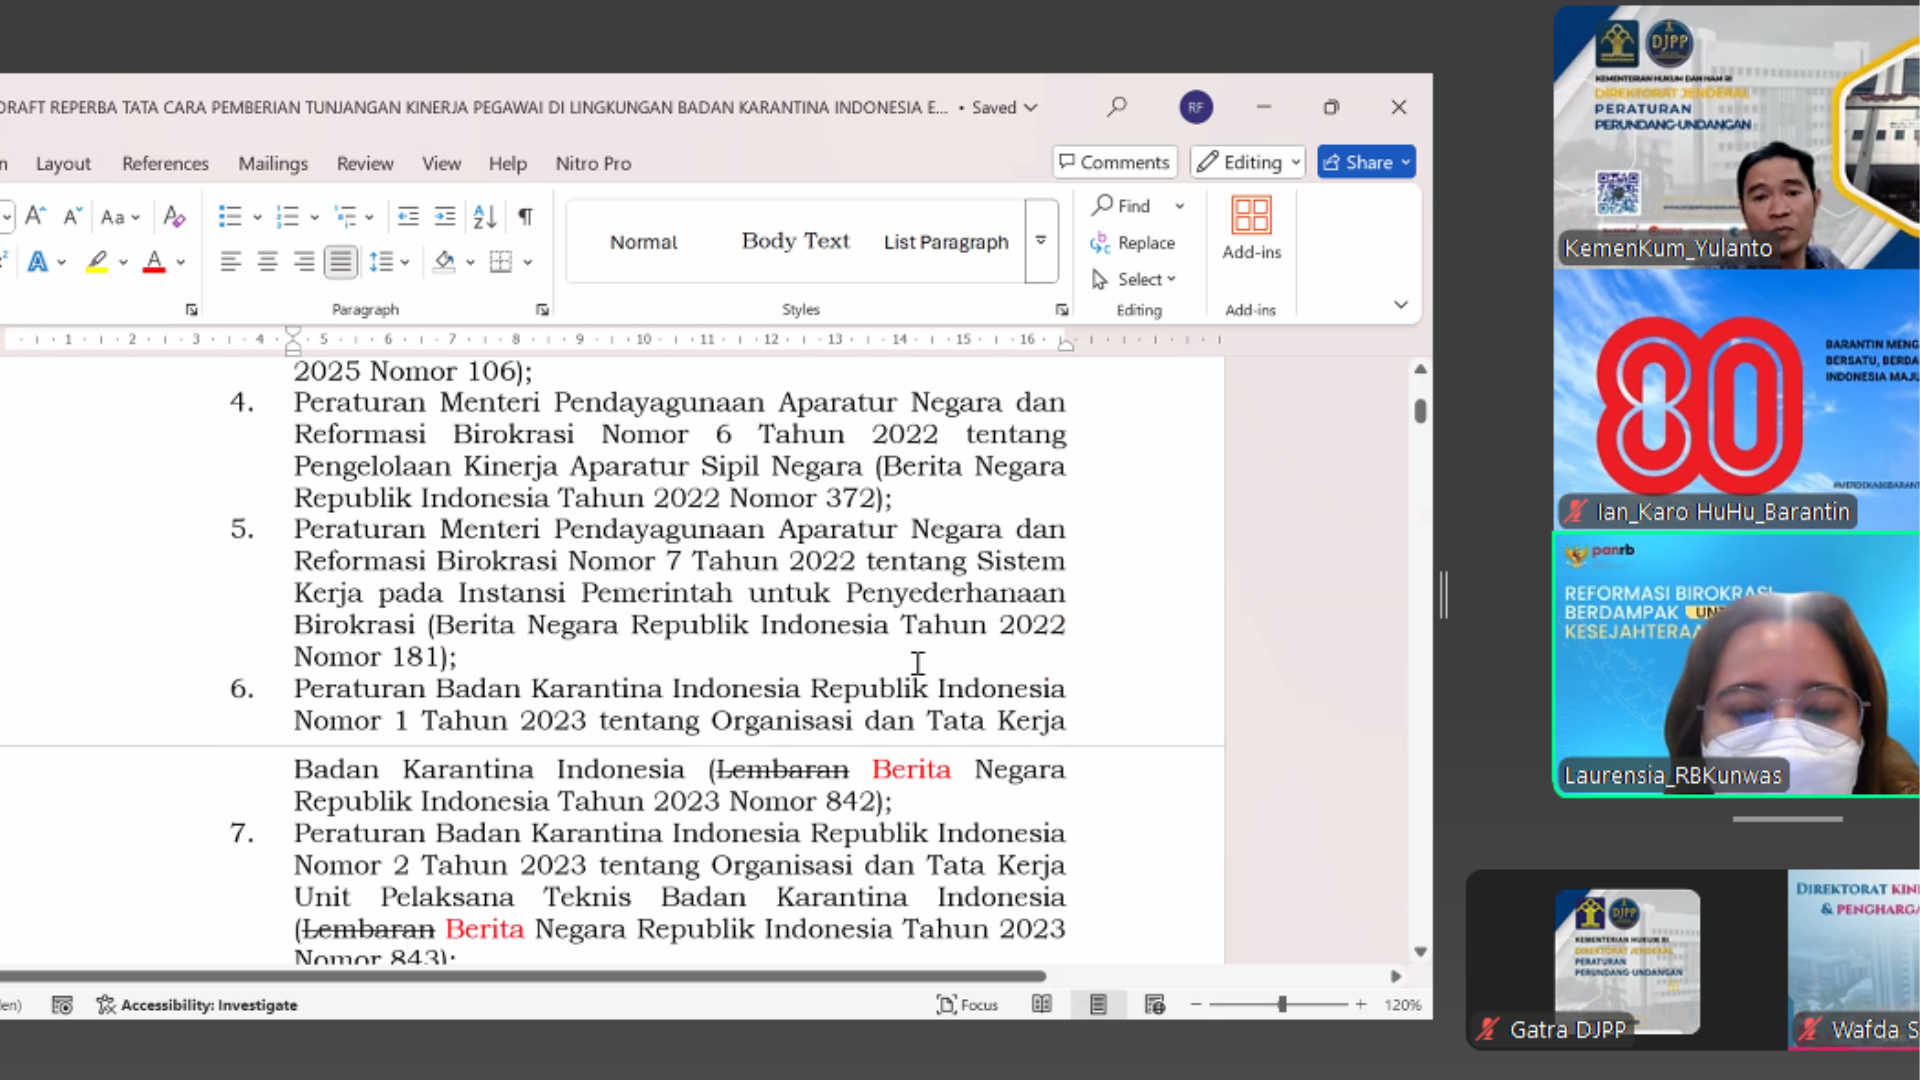Viewport: 1920px width, 1080px height.
Task: Apply the red font color
Action: coord(154,262)
